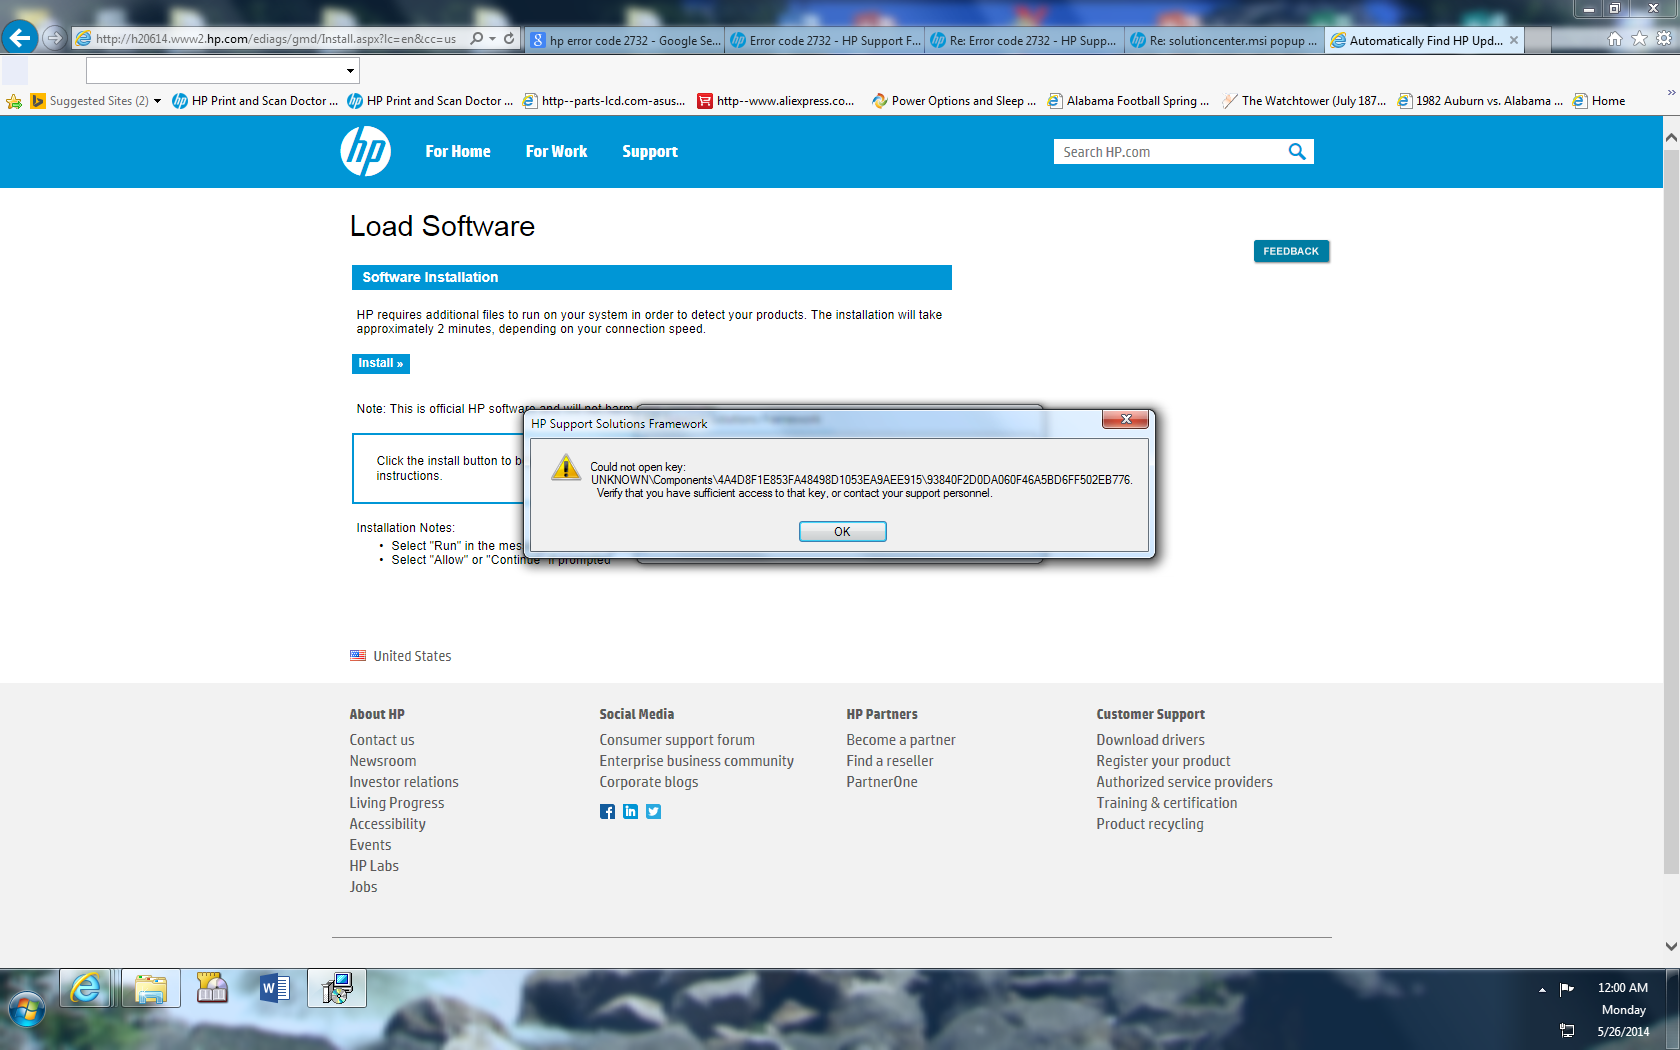Click the Refresh page icon

click(x=509, y=39)
